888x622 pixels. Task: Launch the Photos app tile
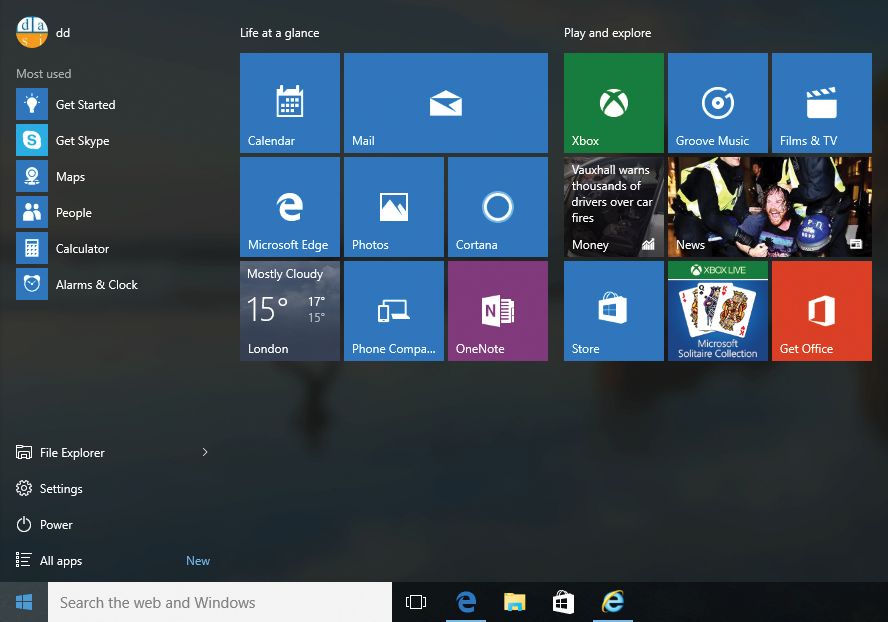coord(393,206)
